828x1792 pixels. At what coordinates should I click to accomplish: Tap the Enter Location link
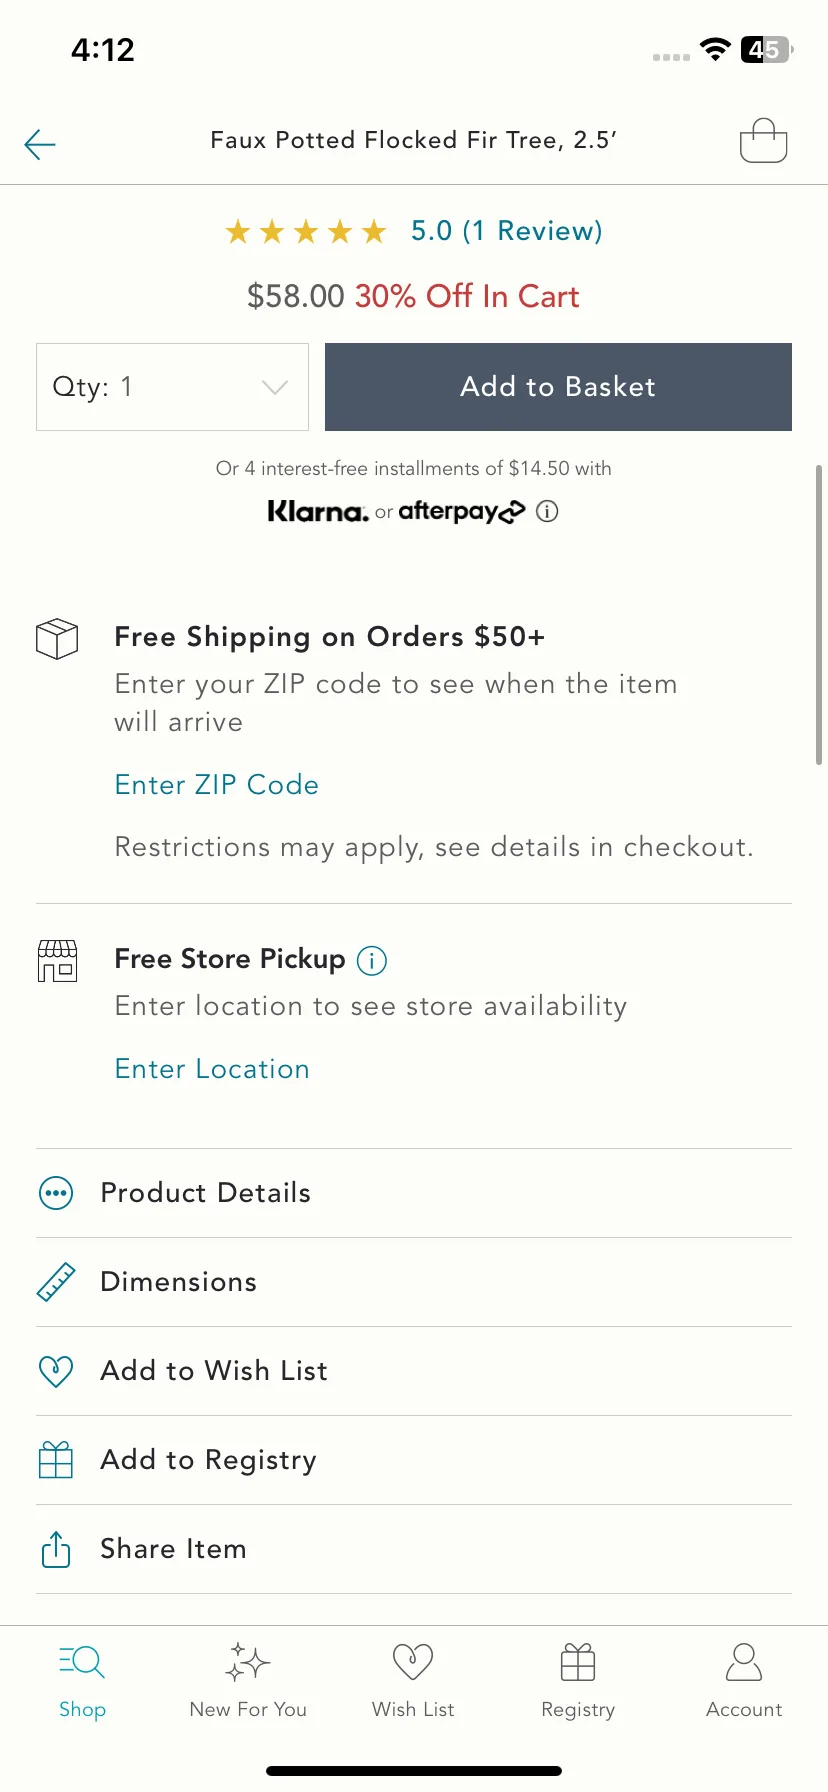[212, 1069]
